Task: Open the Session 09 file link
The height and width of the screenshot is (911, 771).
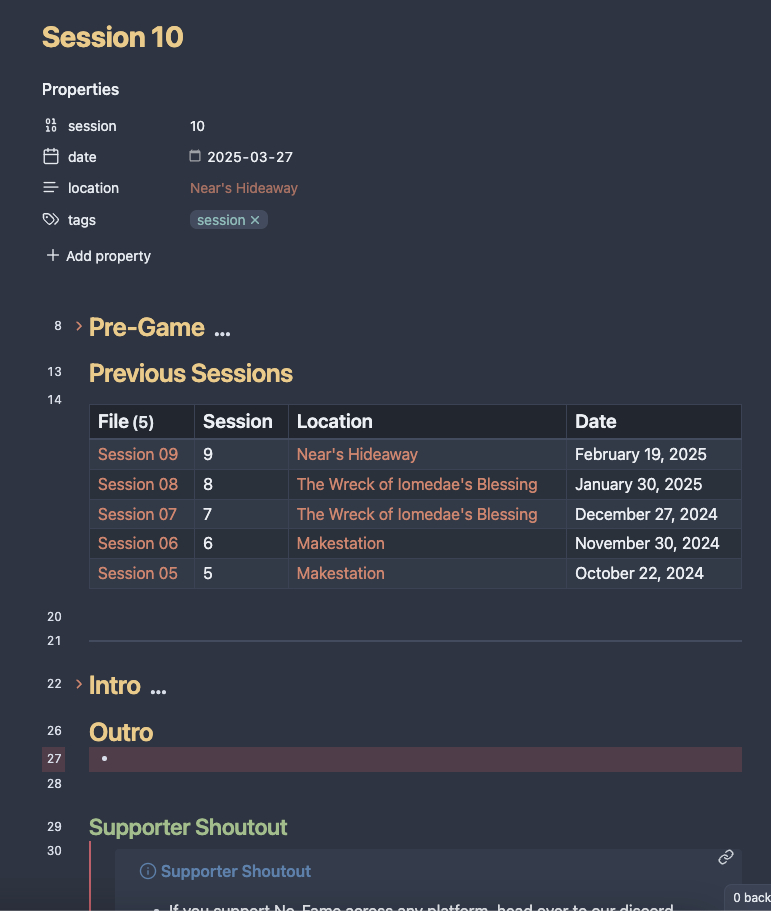Action: point(138,454)
